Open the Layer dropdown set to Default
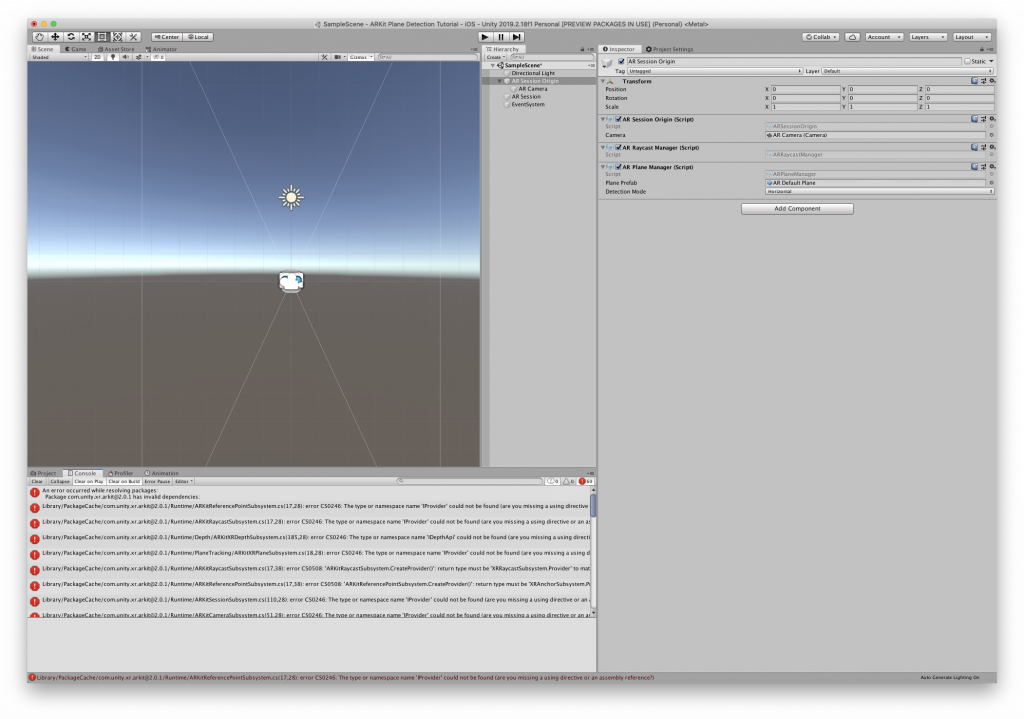The width and height of the screenshot is (1024, 719). click(x=907, y=71)
